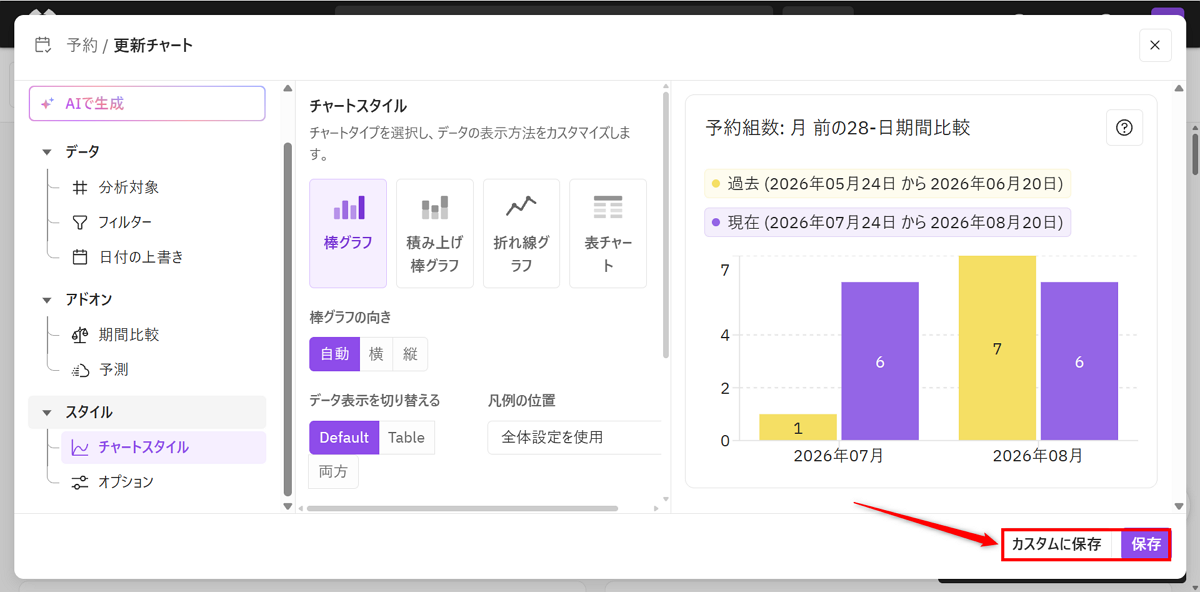The image size is (1200, 592).
Task: Open the 凡例の位置 dropdown
Action: 574,437
